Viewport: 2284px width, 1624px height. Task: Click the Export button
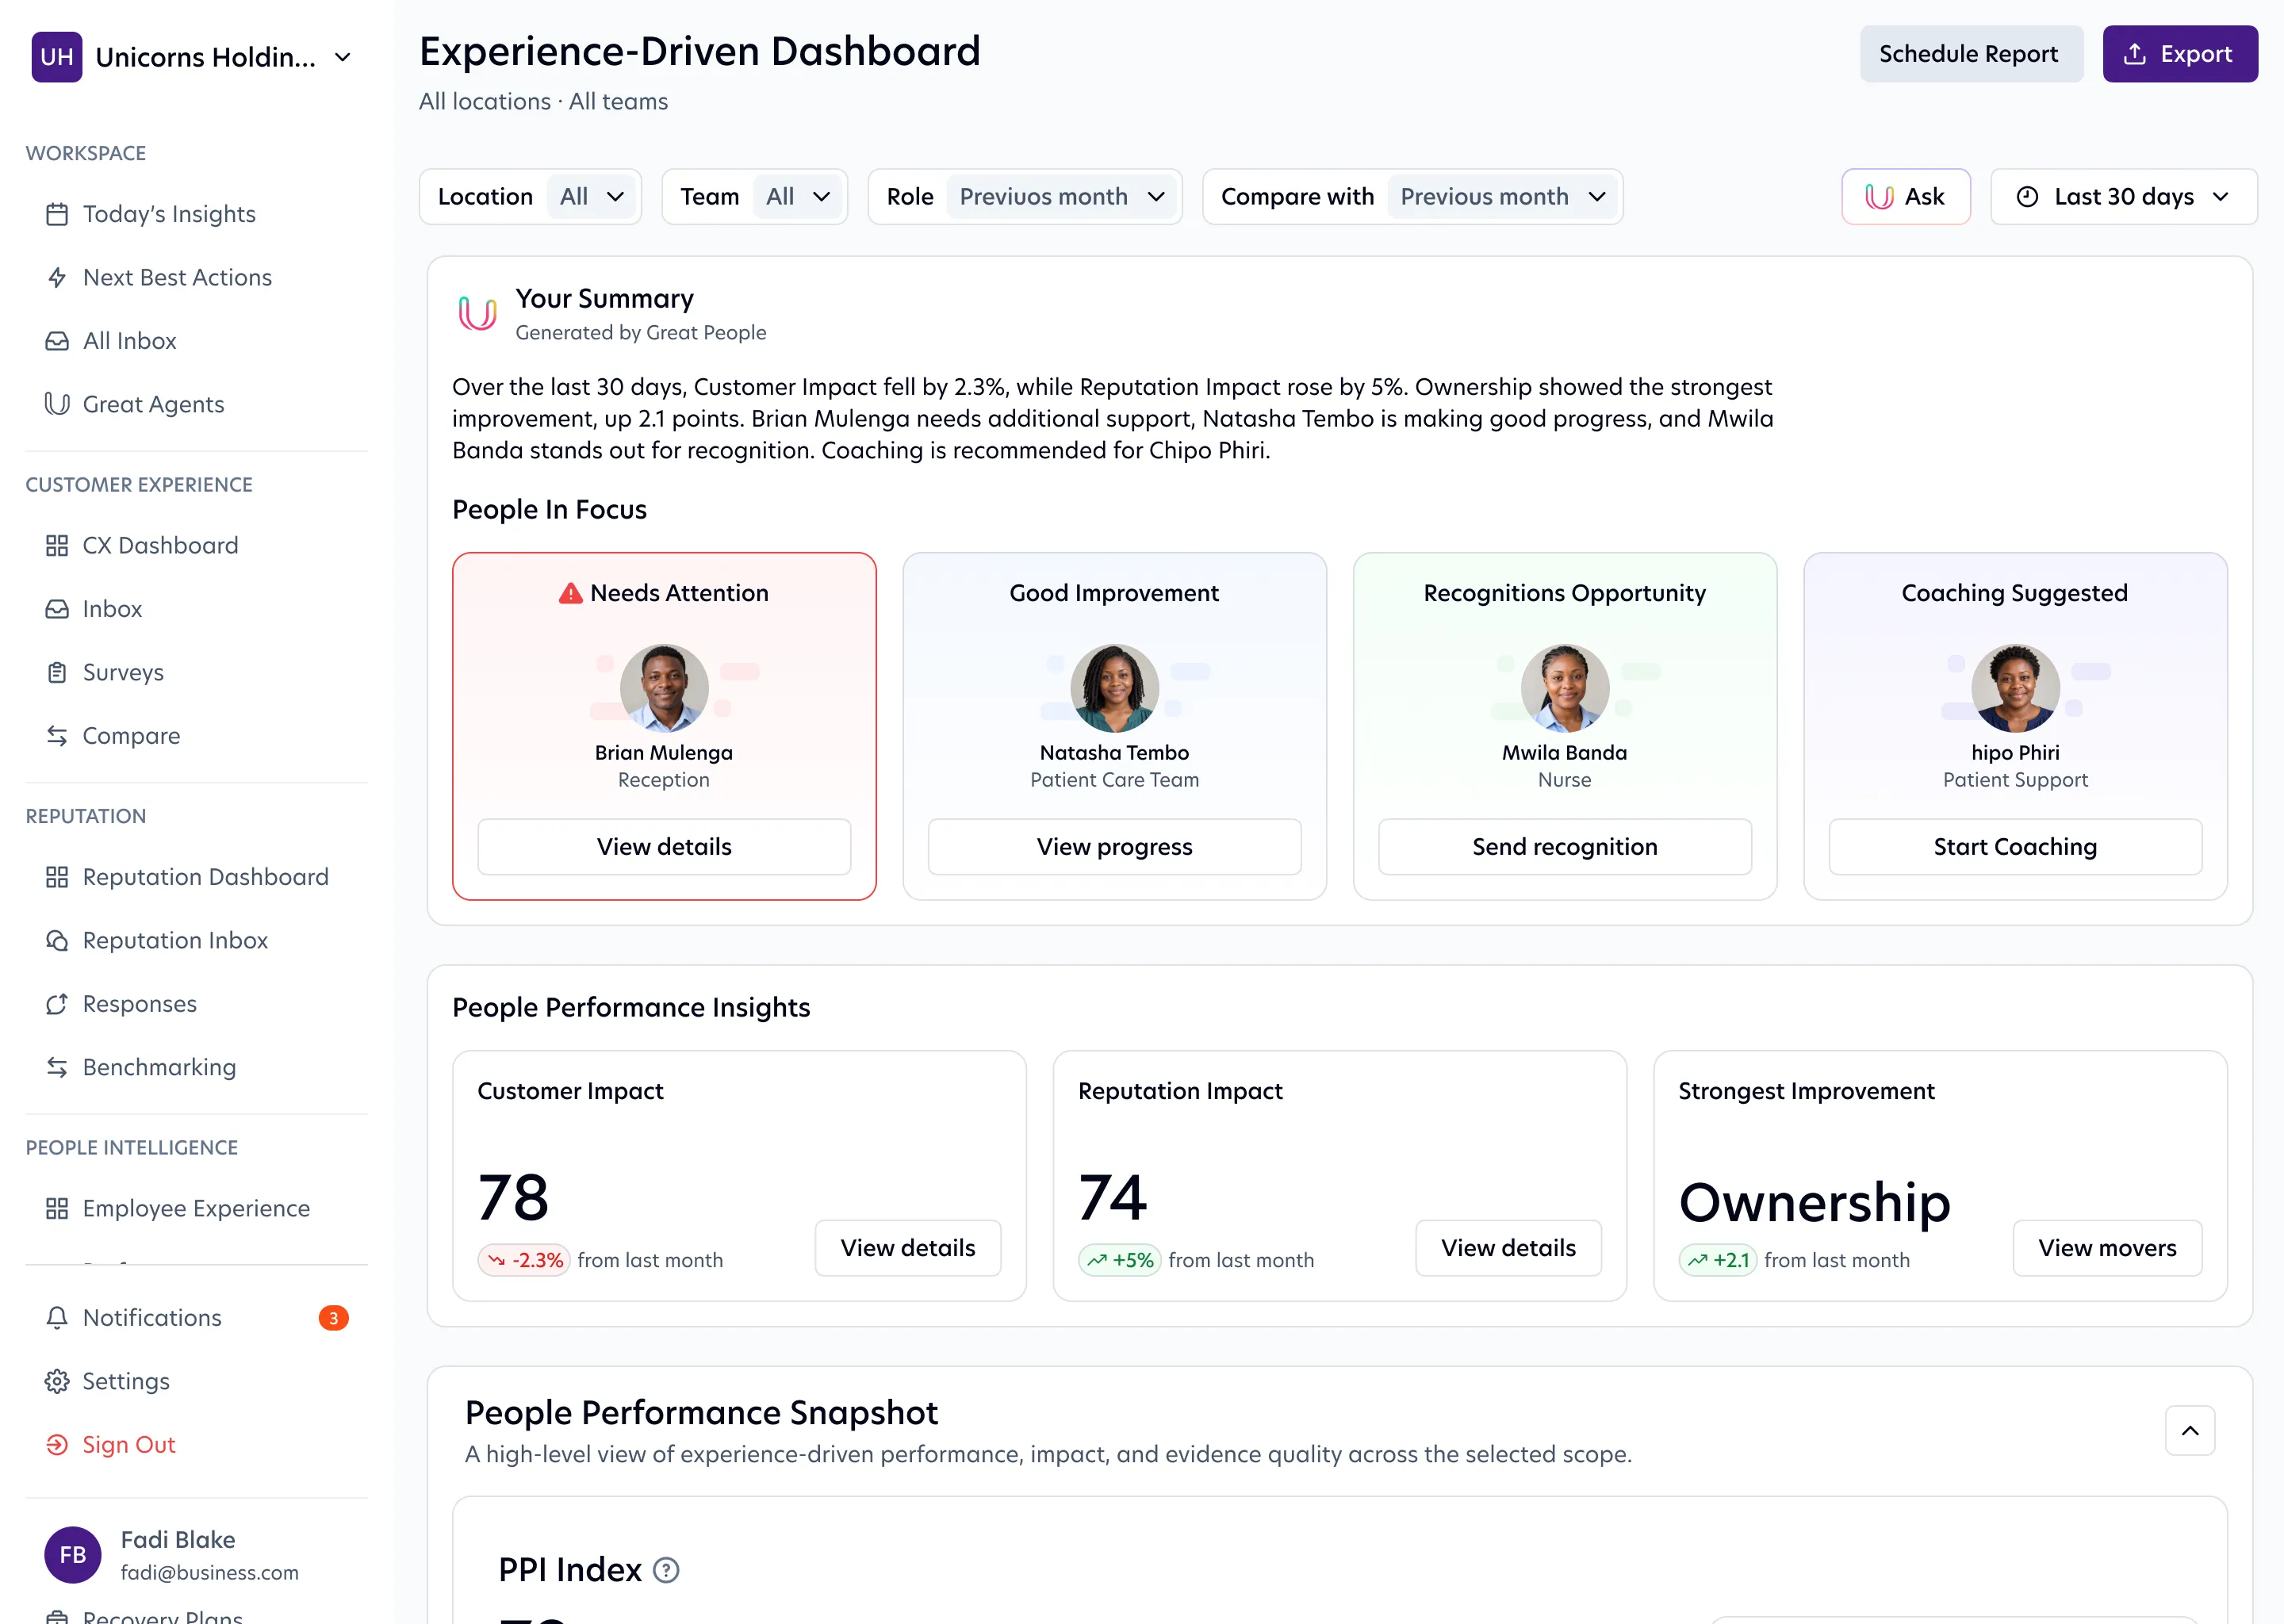pos(2180,54)
